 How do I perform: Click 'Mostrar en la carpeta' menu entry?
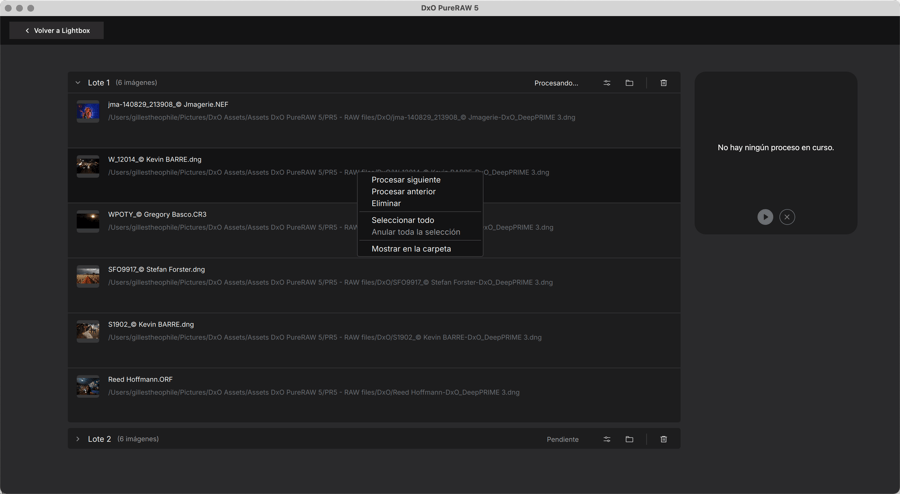(x=411, y=249)
